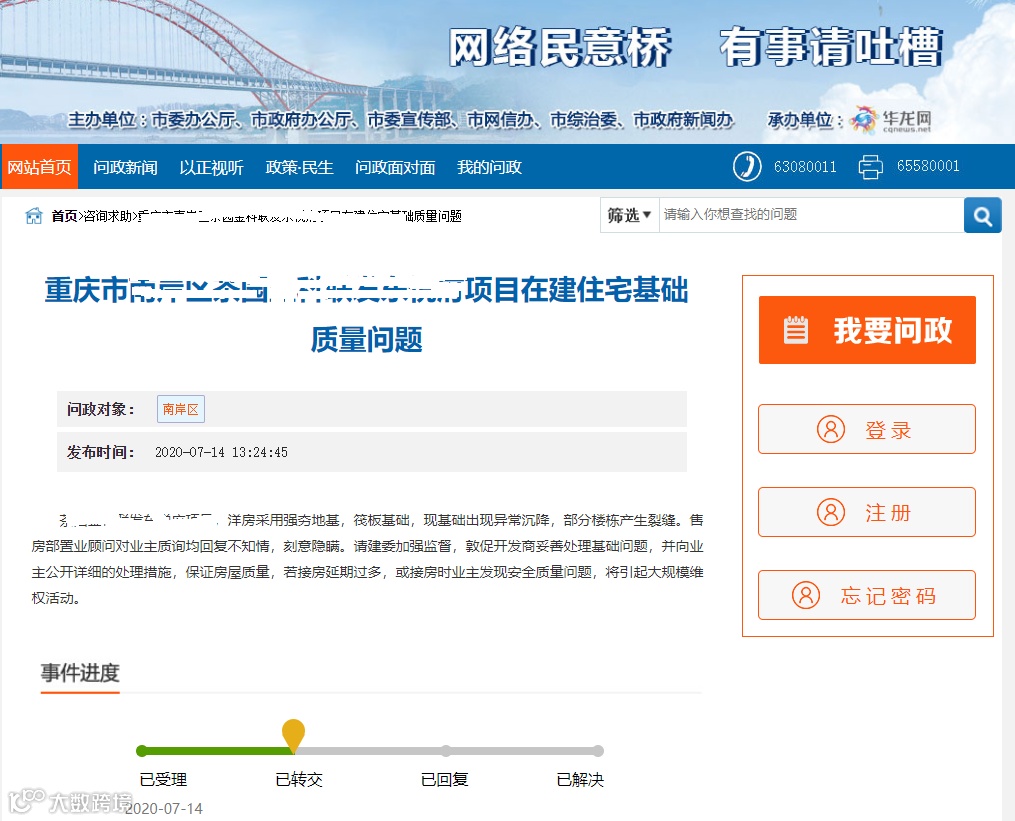Open 问政面对面 section
The width and height of the screenshot is (1015, 821).
[395, 168]
